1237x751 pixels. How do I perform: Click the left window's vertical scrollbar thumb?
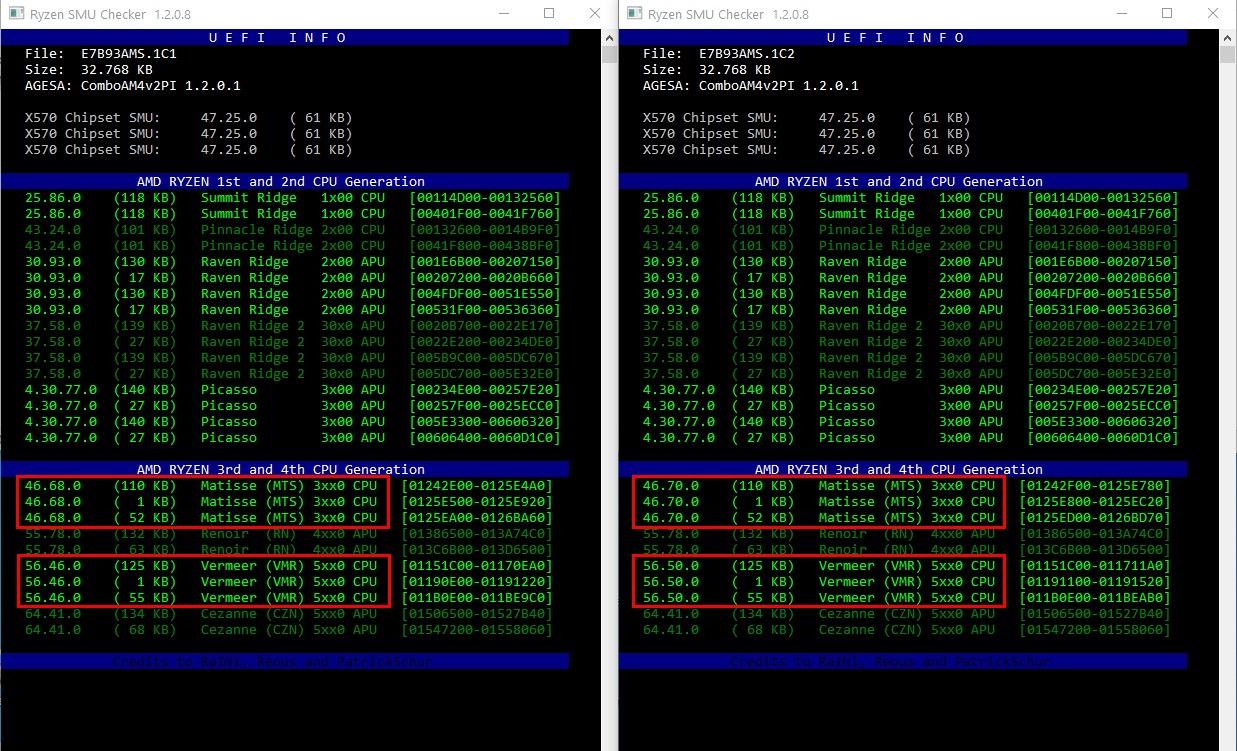609,54
